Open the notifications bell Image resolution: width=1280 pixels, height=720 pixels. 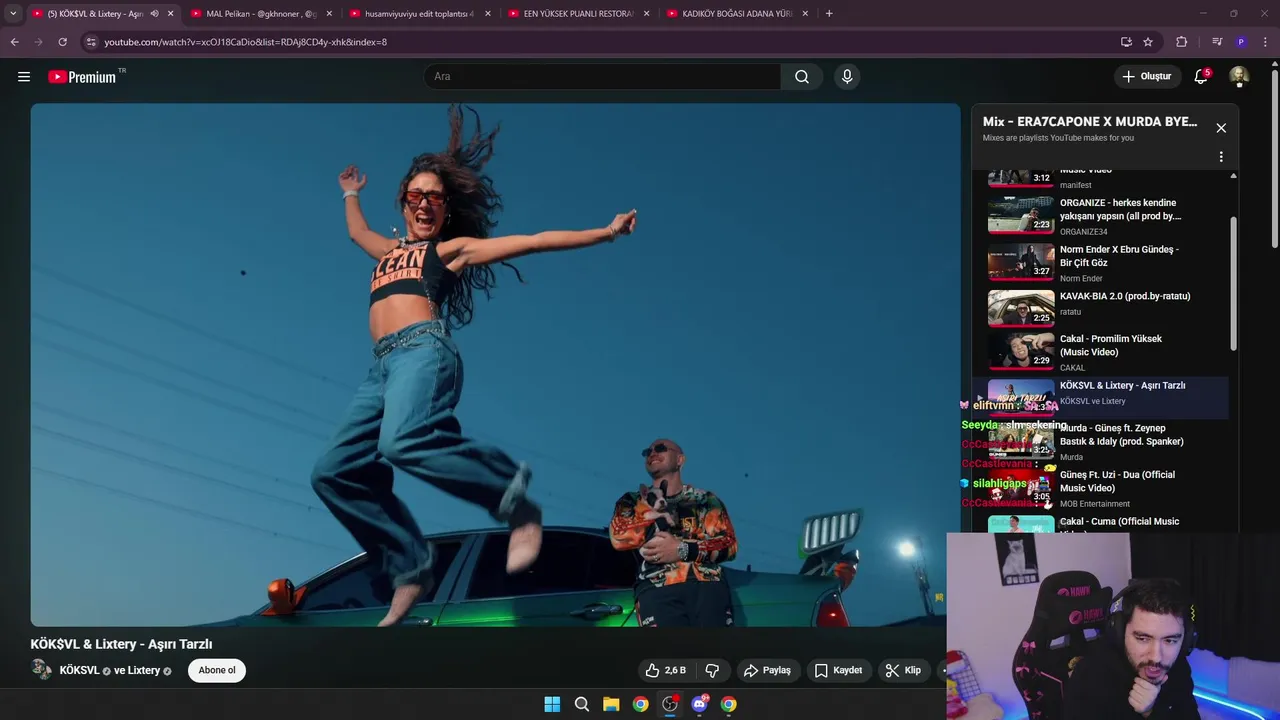[x=1201, y=76]
